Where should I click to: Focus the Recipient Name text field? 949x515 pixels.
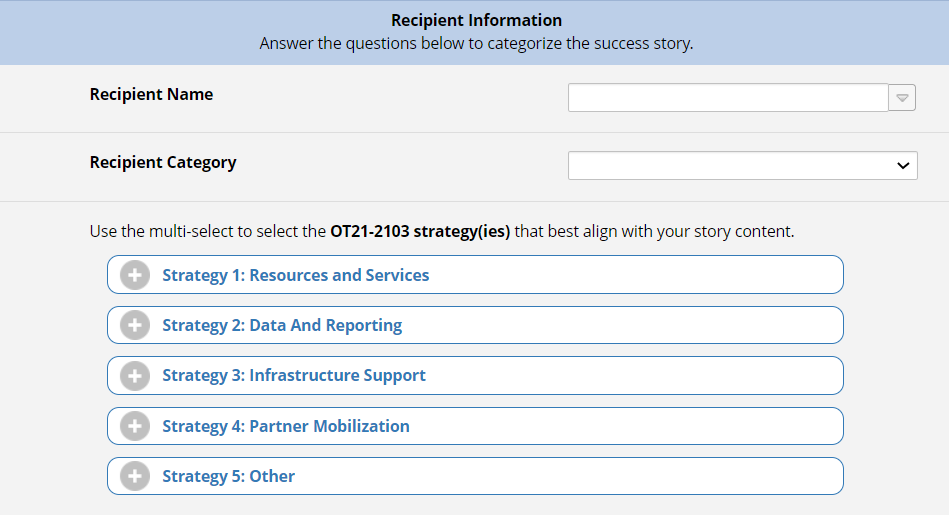pos(728,98)
